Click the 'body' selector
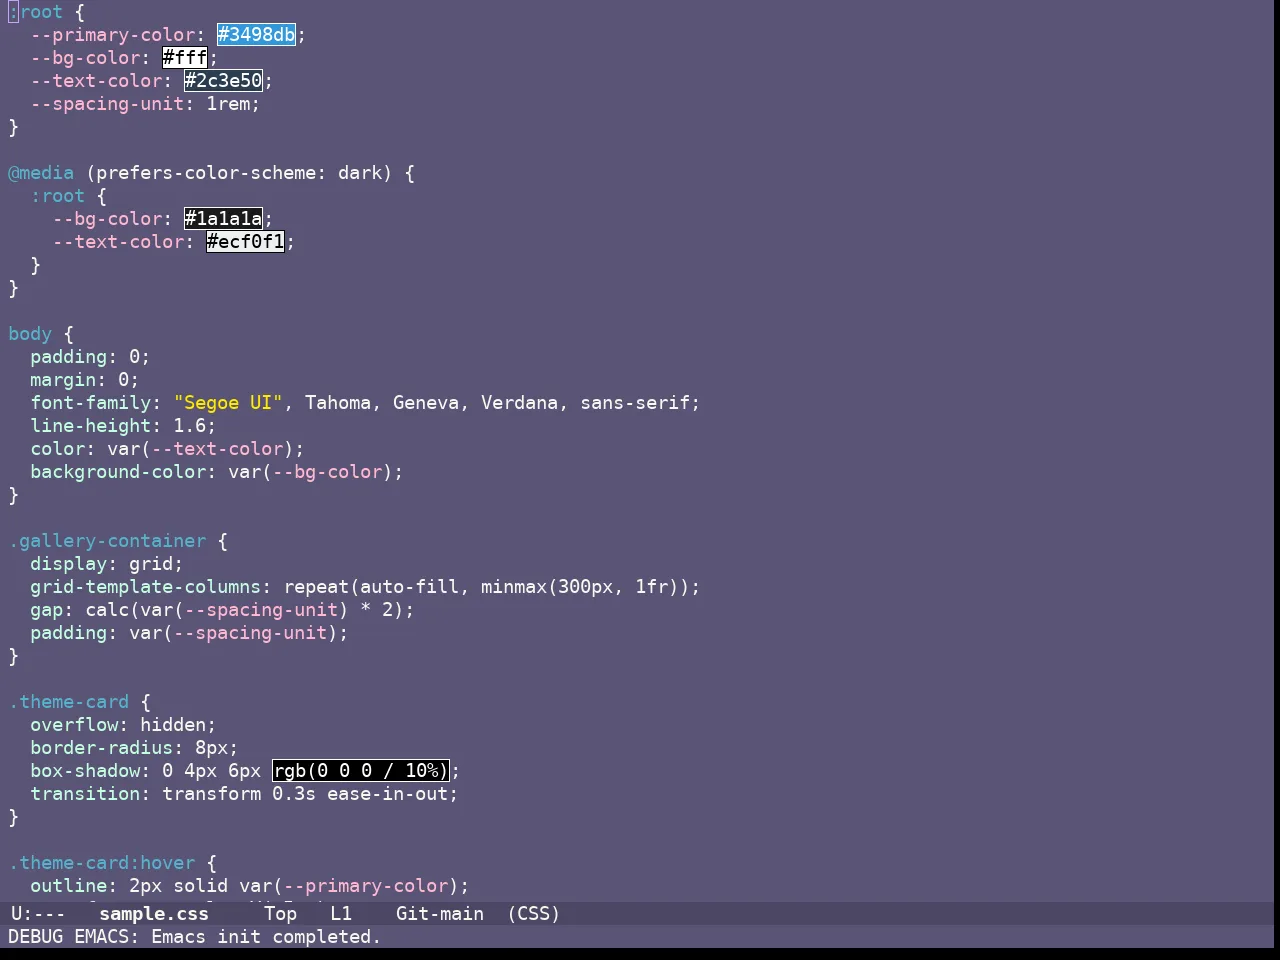The width and height of the screenshot is (1280, 960). [30, 334]
